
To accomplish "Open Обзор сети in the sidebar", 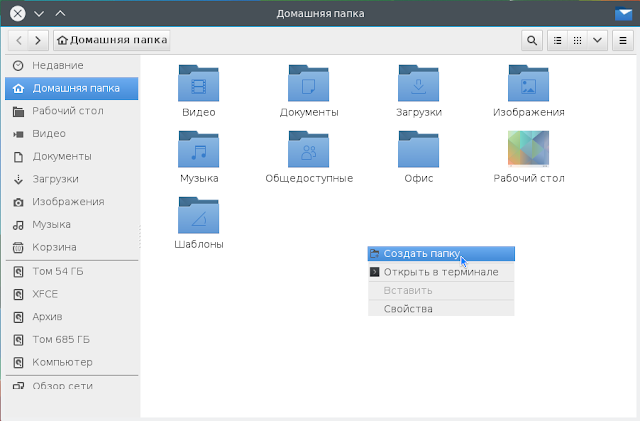I will [x=72, y=385].
